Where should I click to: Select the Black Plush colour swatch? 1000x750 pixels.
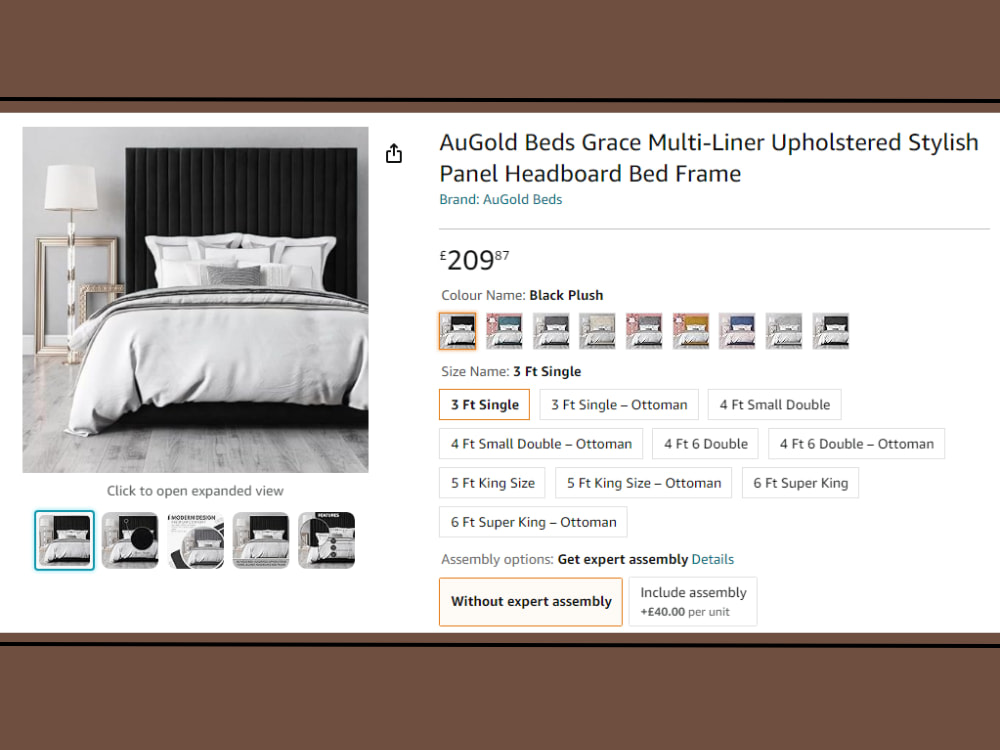pyautogui.click(x=458, y=331)
